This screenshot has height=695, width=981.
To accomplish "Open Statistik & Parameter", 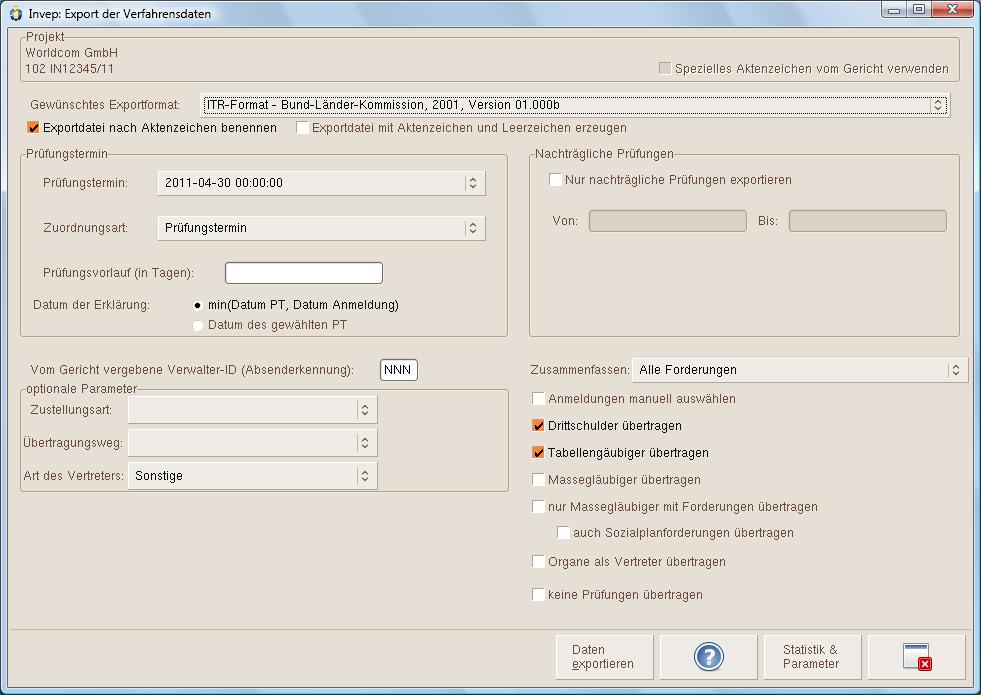I will (812, 657).
